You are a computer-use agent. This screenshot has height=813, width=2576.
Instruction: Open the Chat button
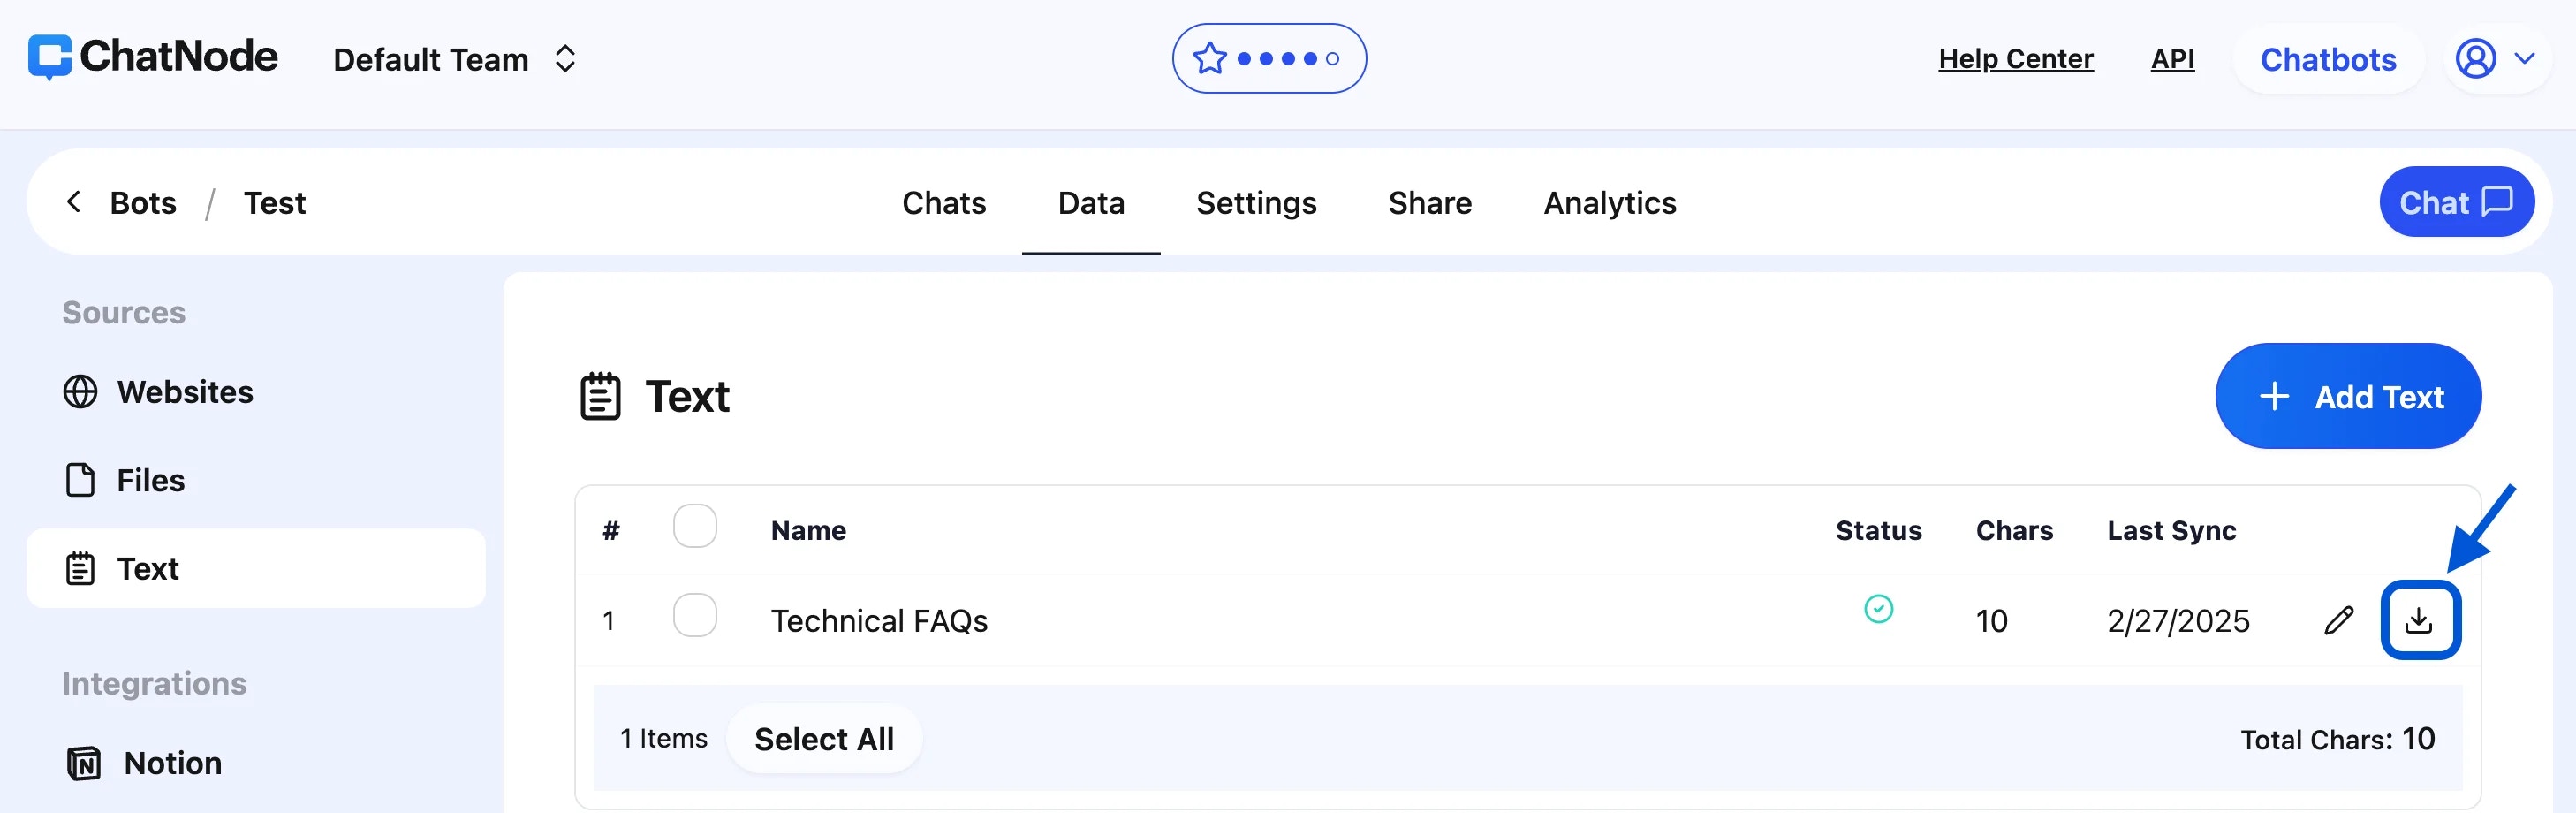point(2456,202)
